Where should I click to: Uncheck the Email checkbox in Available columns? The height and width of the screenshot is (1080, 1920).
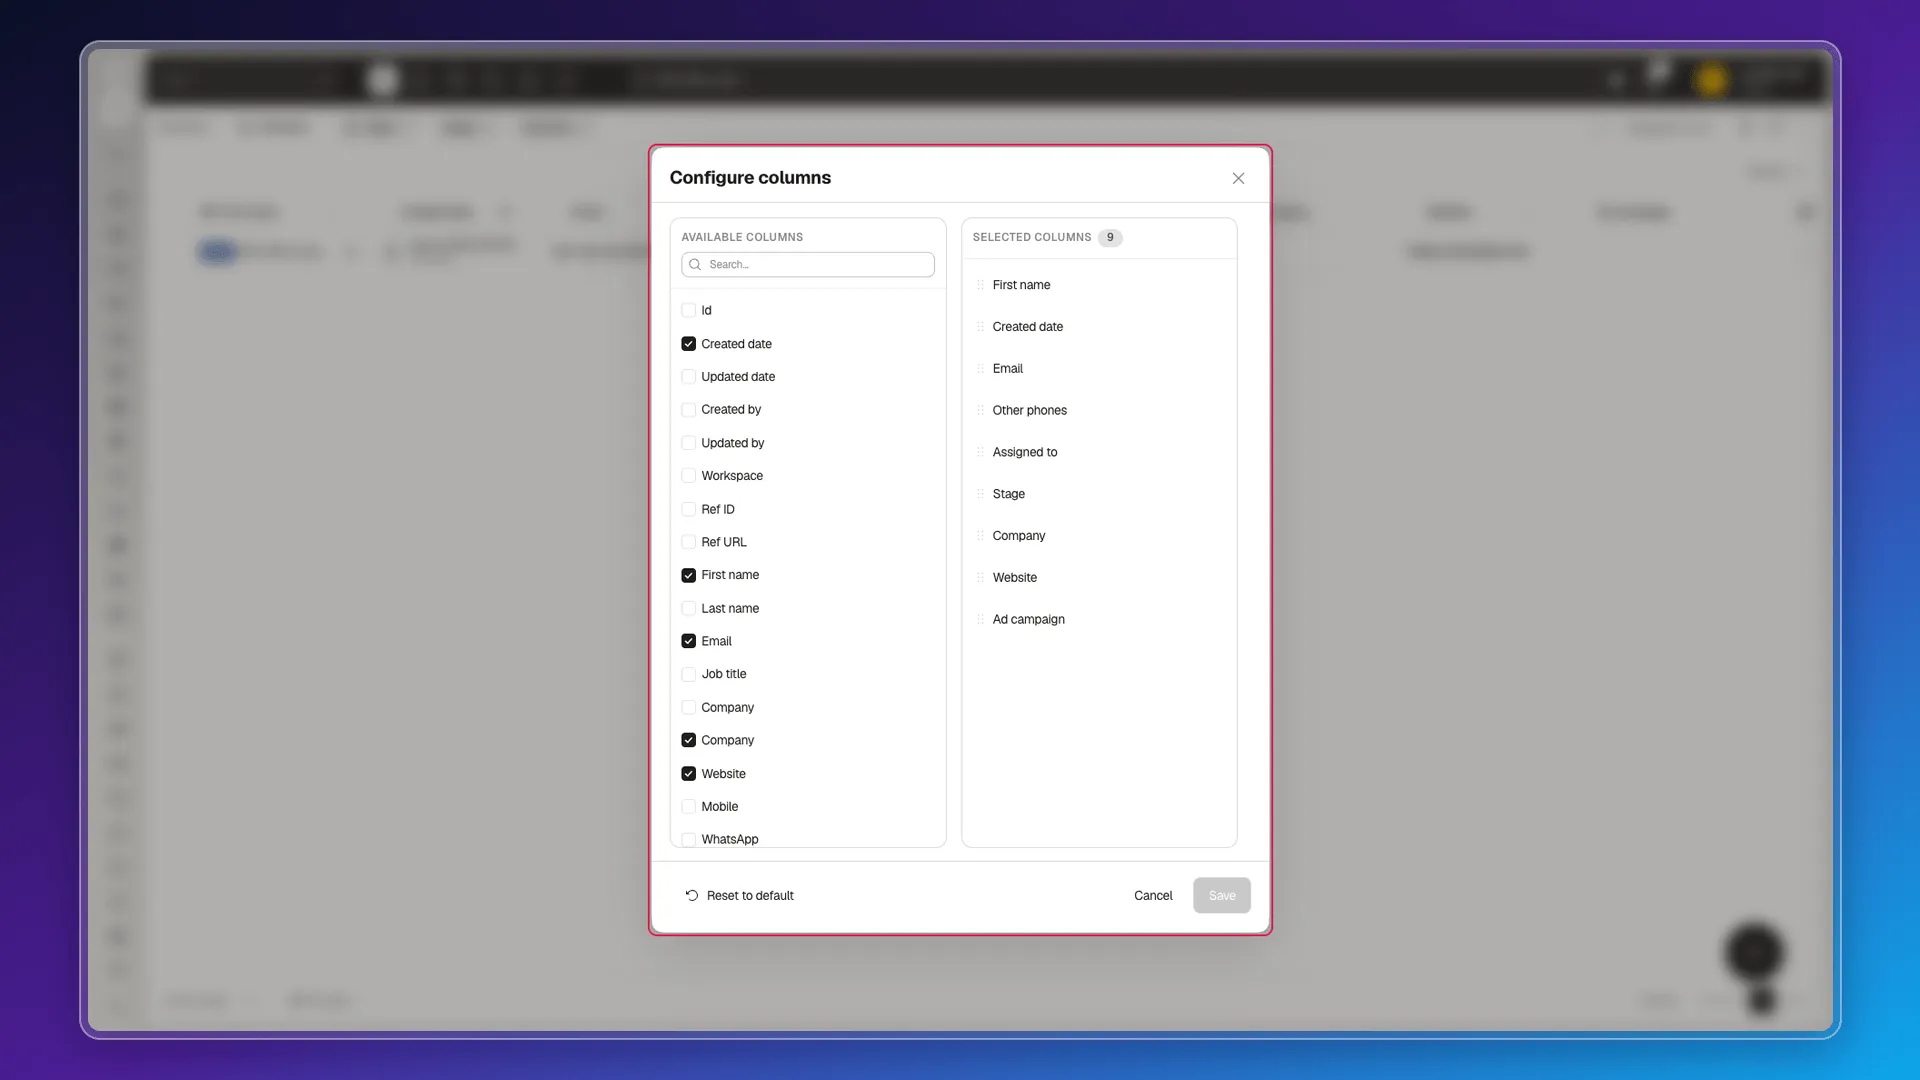pyautogui.click(x=688, y=641)
